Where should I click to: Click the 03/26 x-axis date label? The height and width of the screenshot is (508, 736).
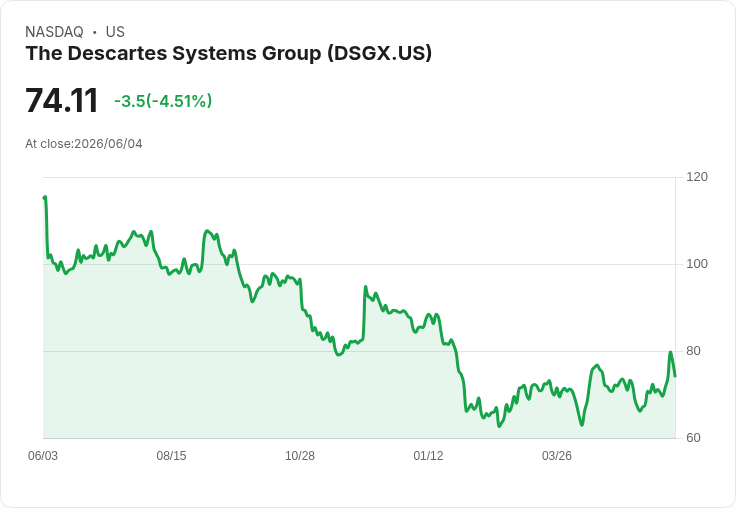(x=557, y=455)
